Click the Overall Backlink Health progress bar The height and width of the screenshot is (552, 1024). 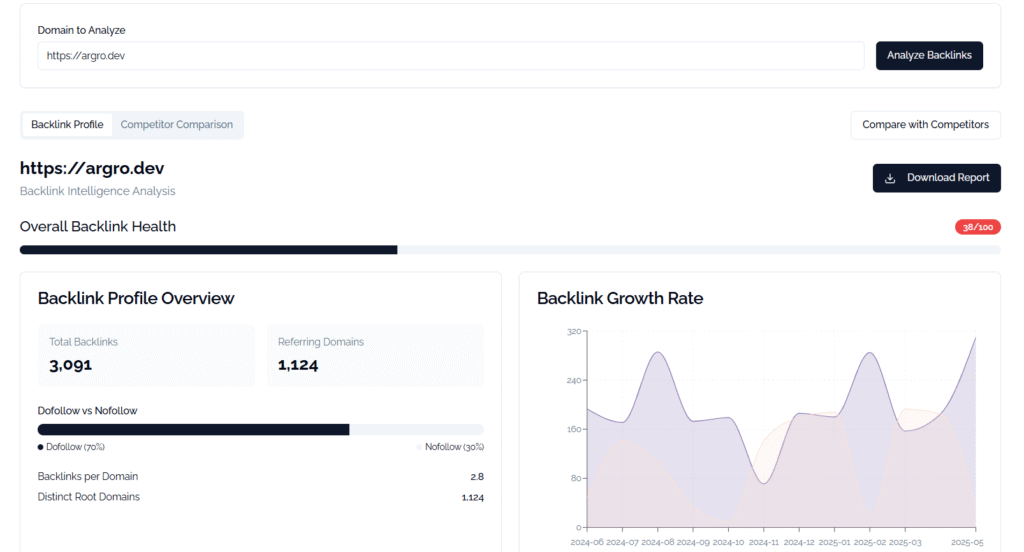point(510,250)
